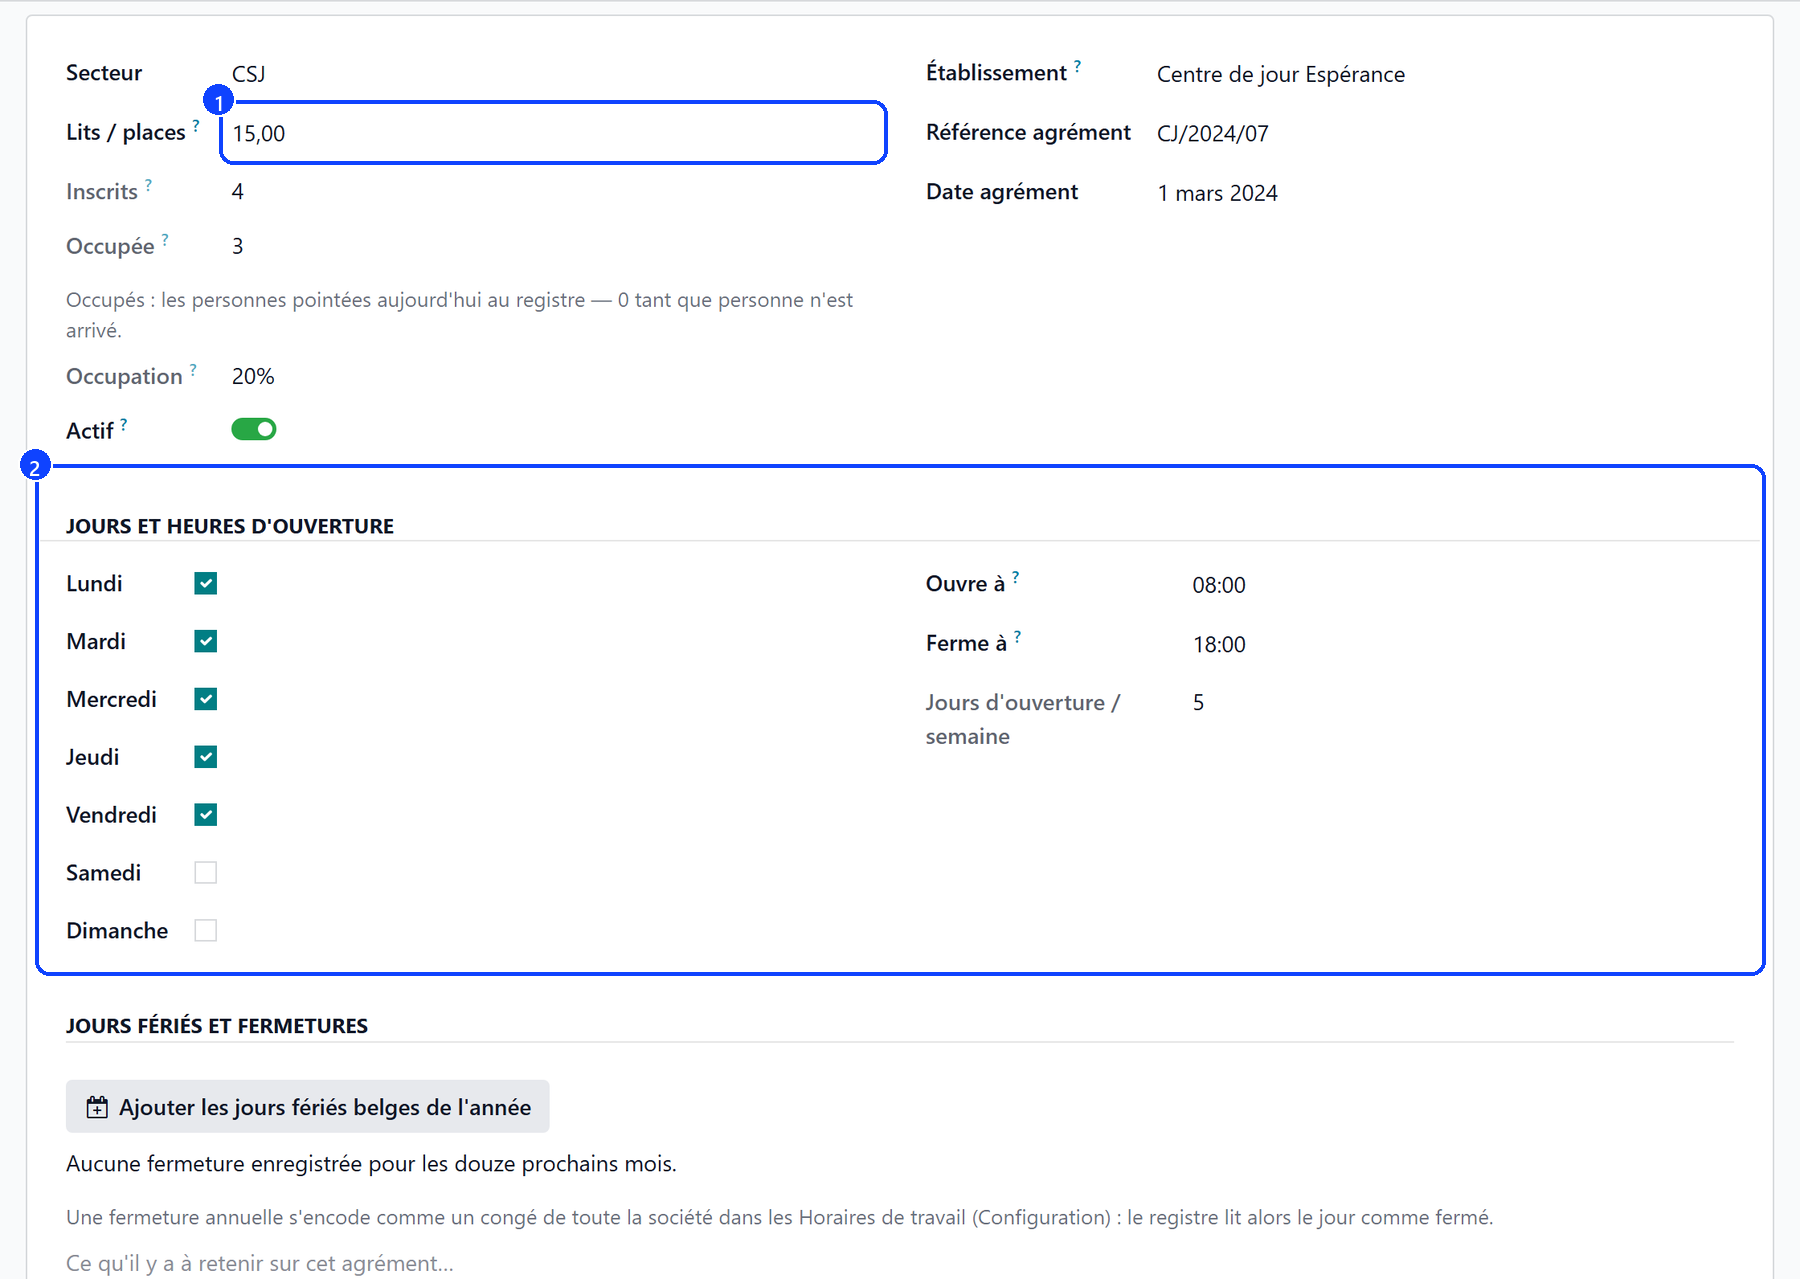Show the help tooltip for Établissement

[x=1077, y=66]
